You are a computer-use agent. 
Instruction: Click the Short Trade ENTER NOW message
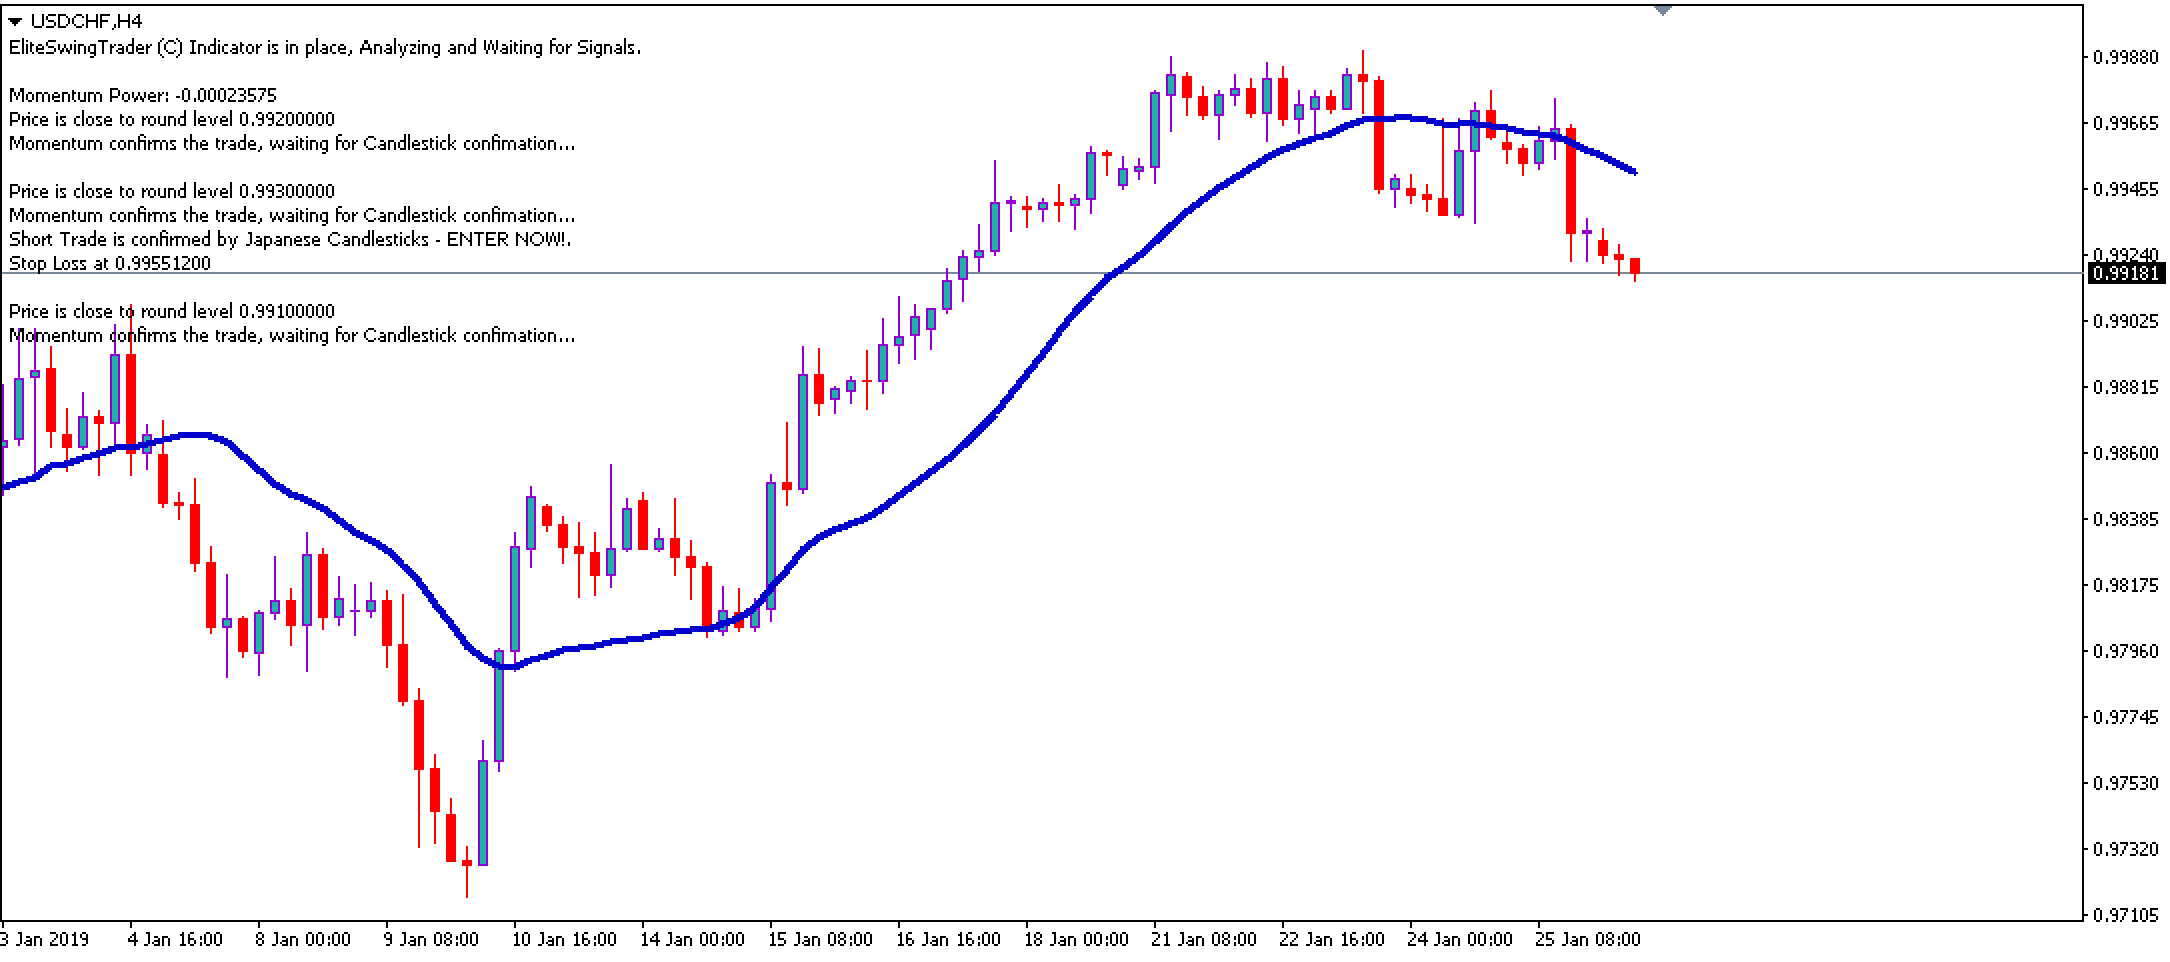pyautogui.click(x=290, y=240)
